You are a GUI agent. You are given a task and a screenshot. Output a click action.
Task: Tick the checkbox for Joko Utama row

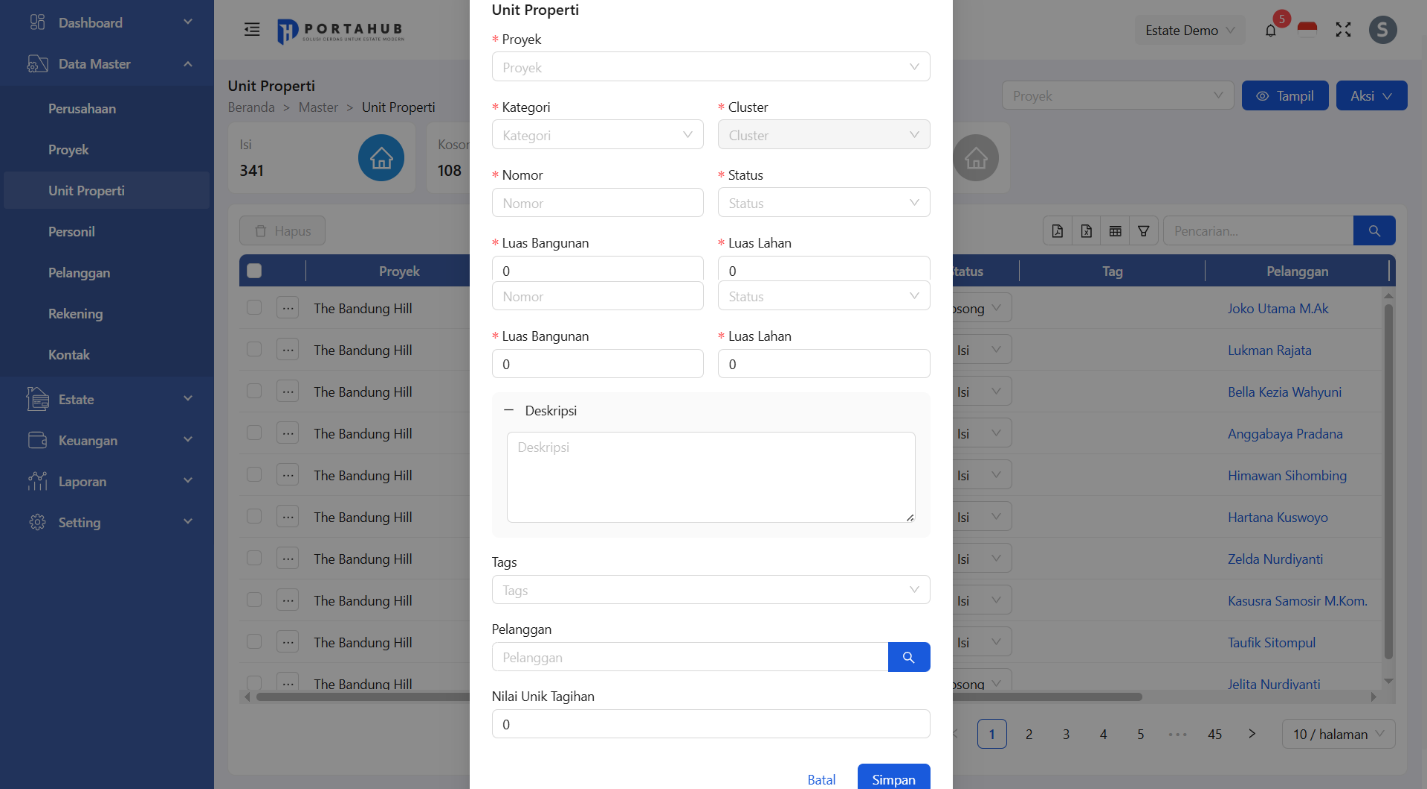[254, 308]
